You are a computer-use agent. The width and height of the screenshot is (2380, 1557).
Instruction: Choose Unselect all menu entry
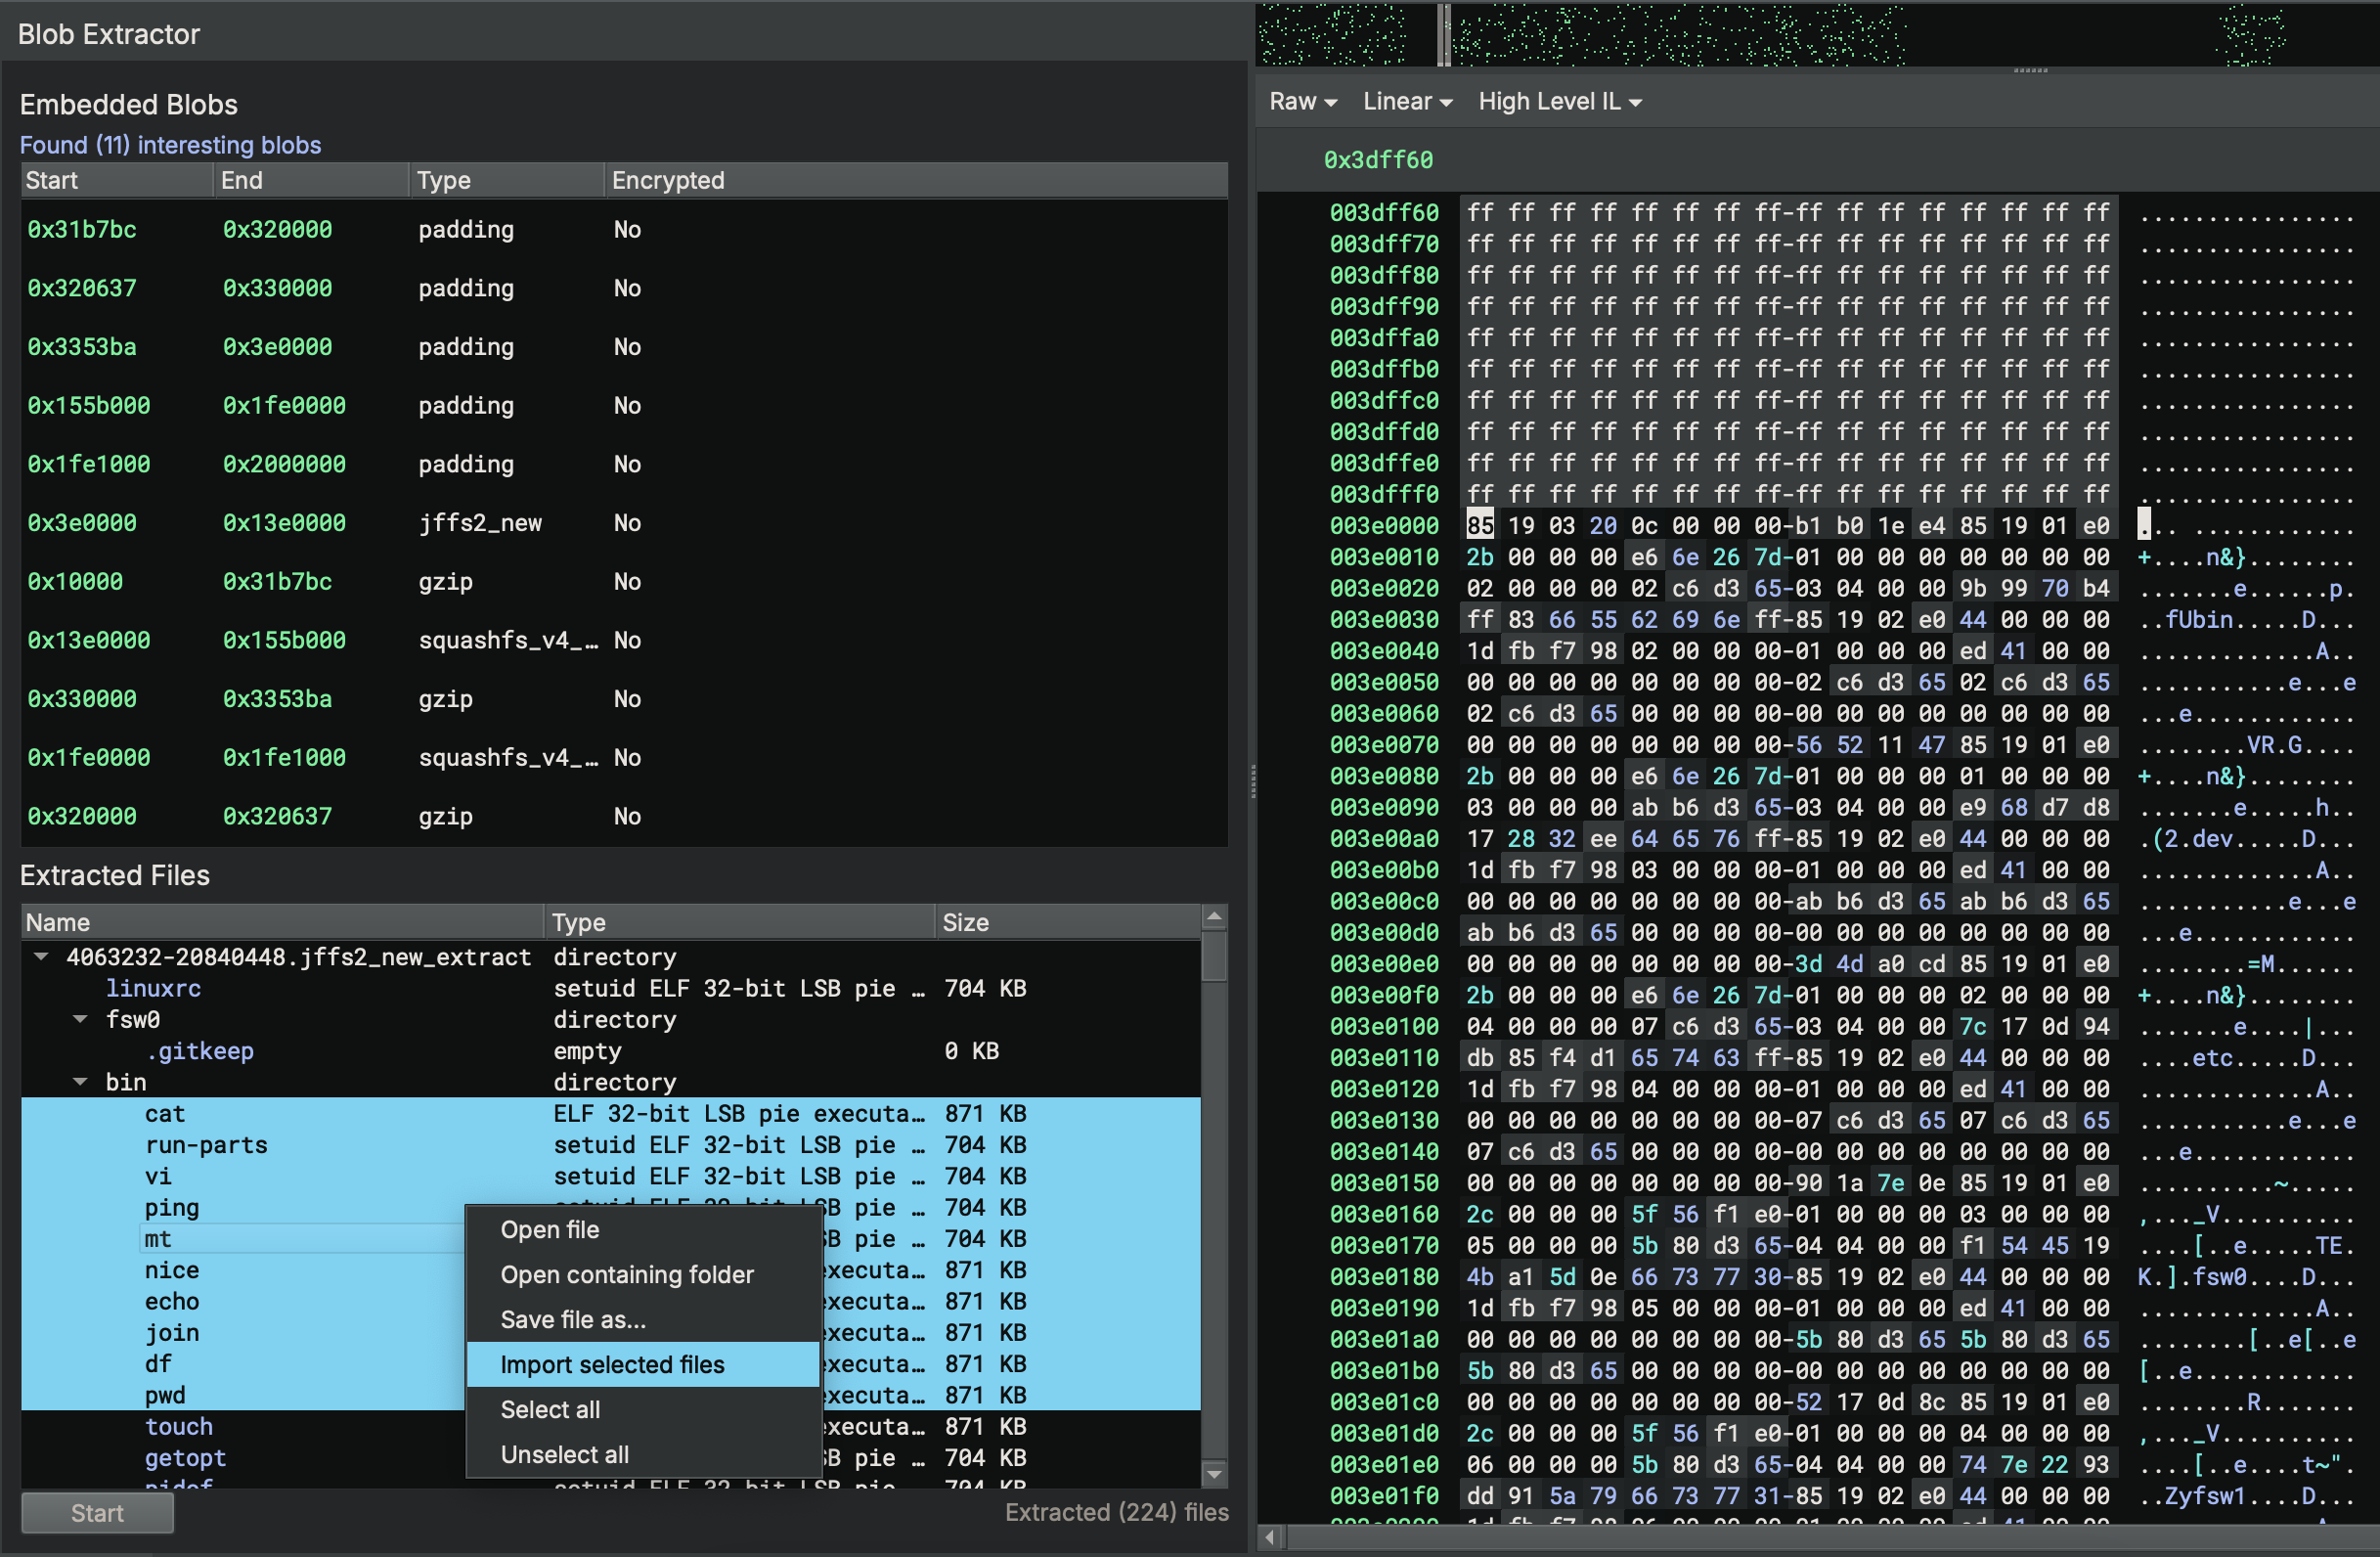[x=564, y=1454]
